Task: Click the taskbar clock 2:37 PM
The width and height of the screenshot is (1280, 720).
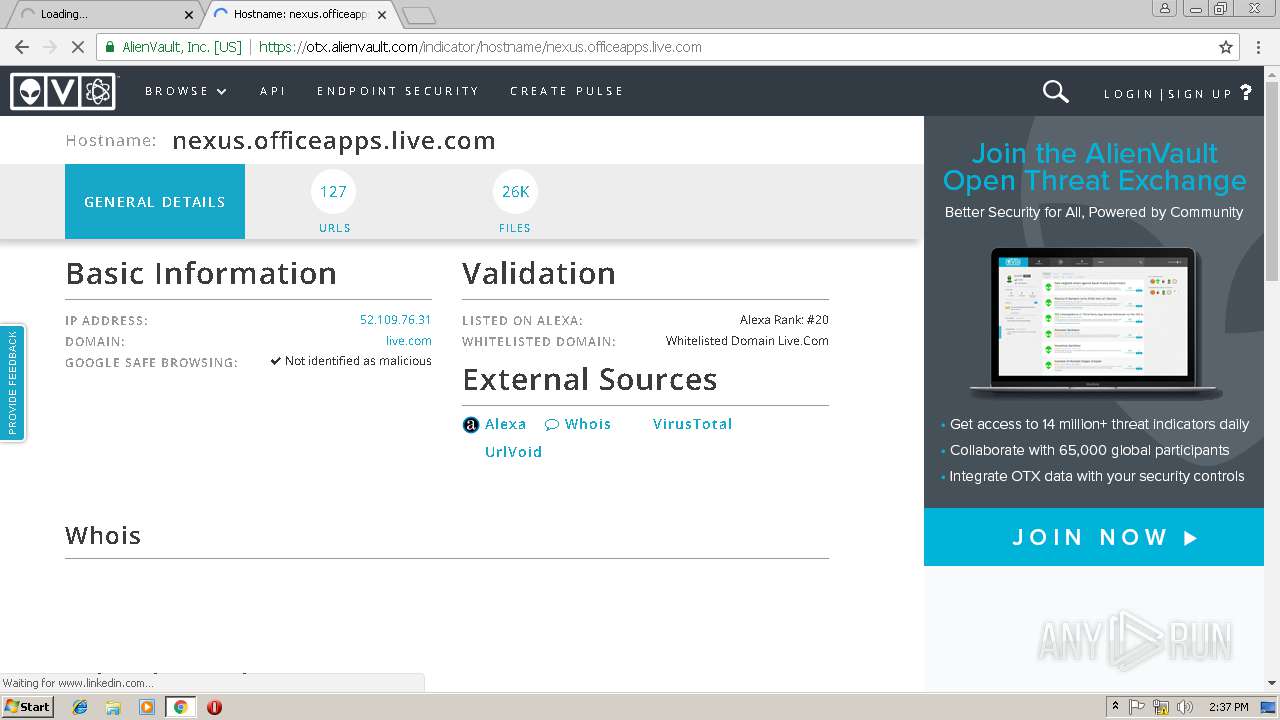Action: [1229, 707]
